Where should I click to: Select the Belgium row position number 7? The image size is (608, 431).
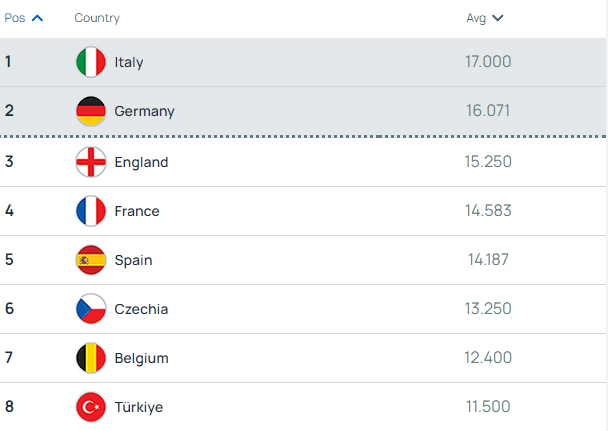coord(9,357)
